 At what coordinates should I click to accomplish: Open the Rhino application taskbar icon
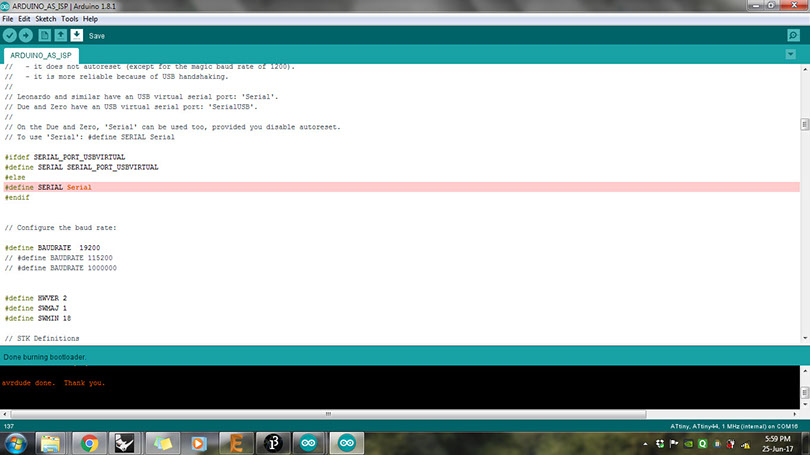click(124, 444)
